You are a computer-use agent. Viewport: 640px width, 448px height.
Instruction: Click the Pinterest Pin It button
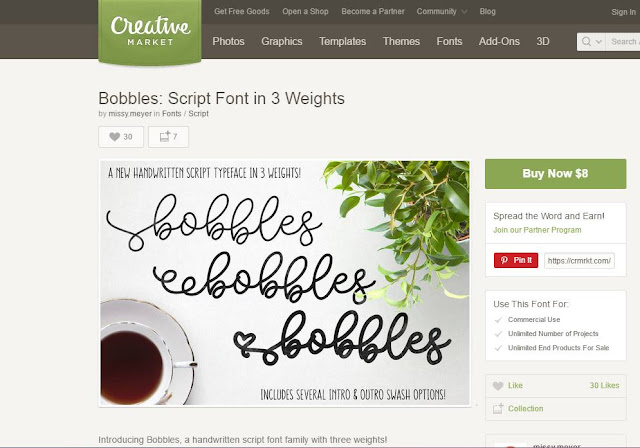516,260
